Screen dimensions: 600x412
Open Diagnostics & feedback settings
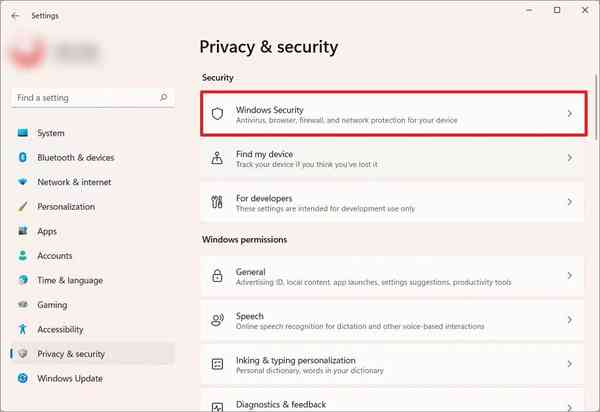point(281,403)
